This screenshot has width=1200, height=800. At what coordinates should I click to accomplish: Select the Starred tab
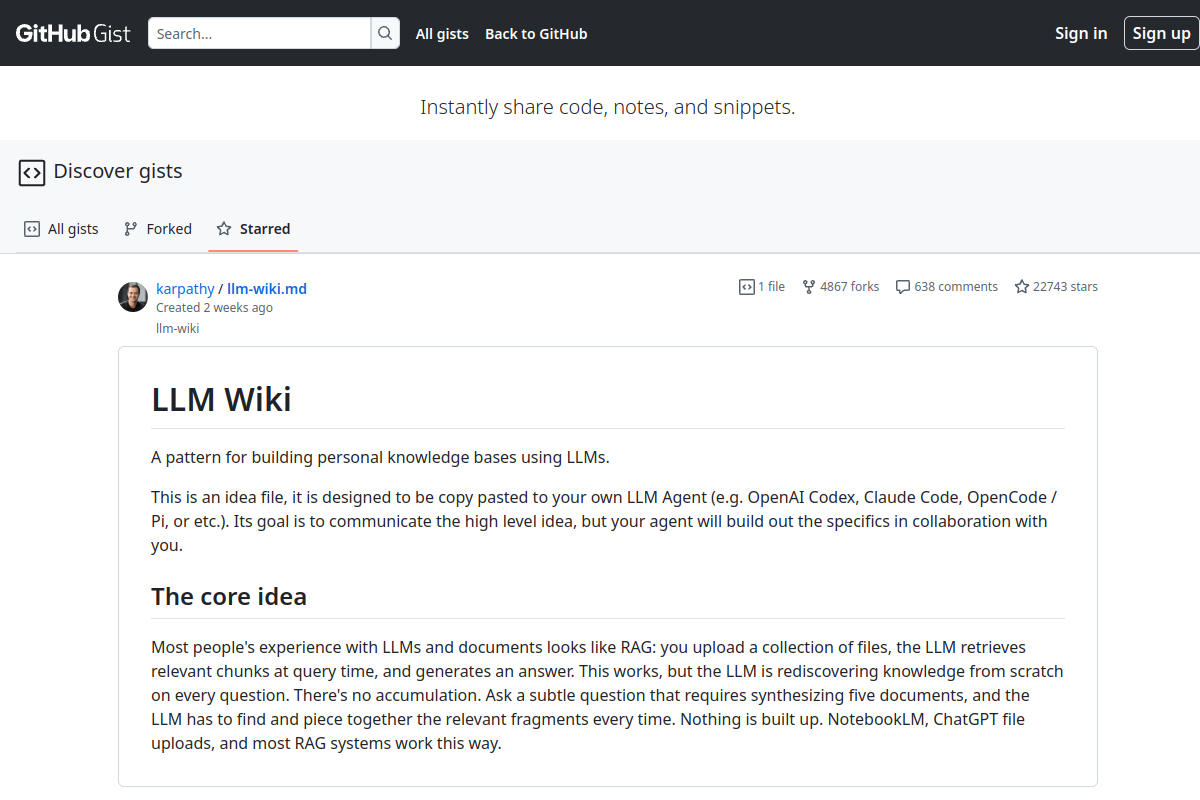click(253, 229)
